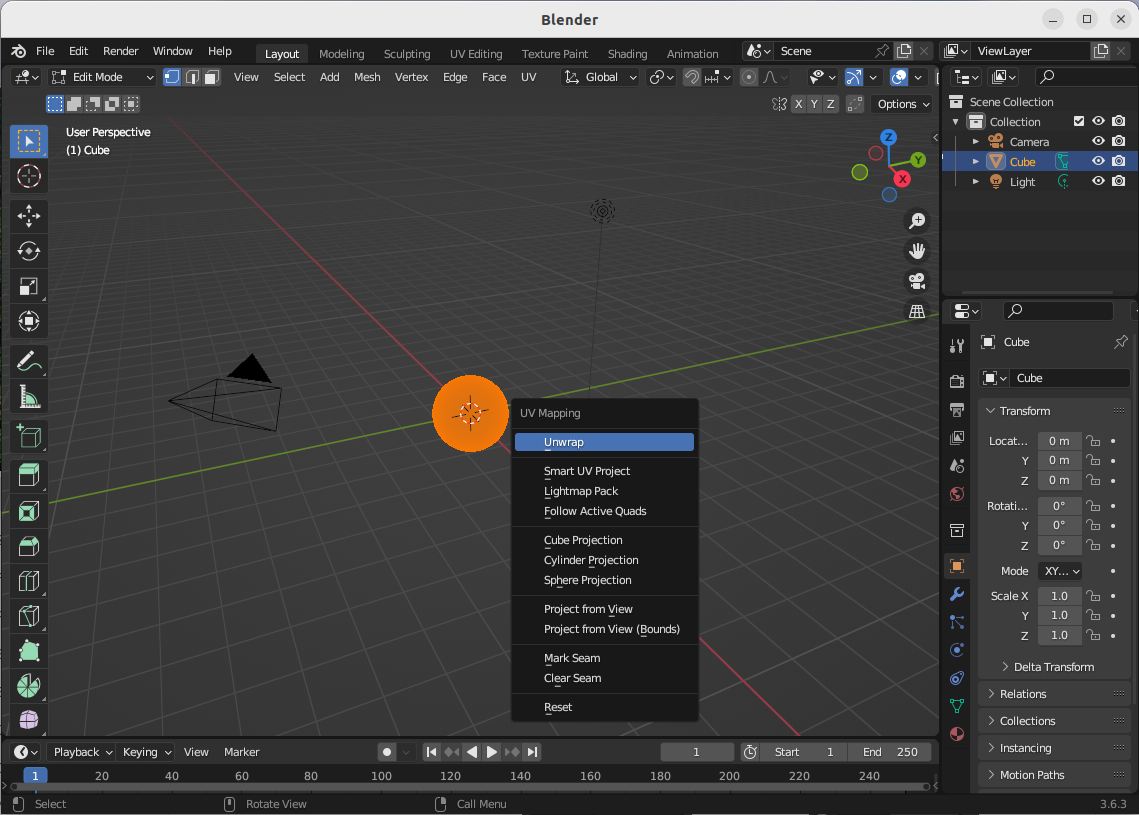
Task: Select the Knife tool
Action: tap(29, 616)
